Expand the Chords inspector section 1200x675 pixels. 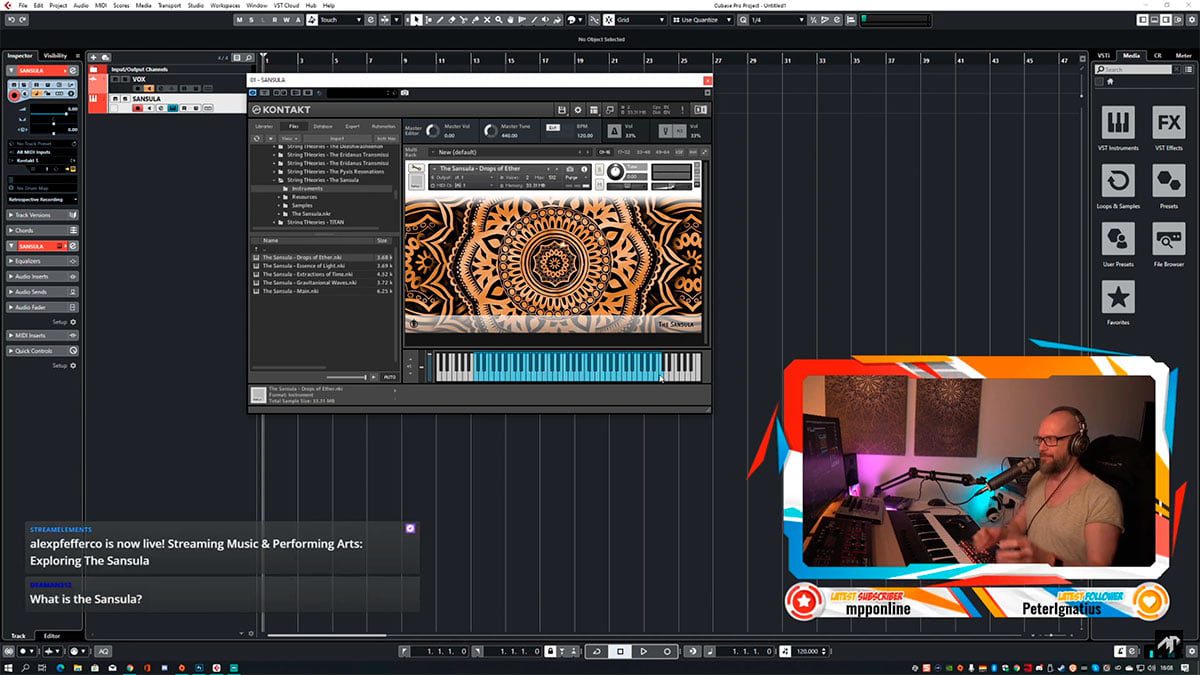pyautogui.click(x=43, y=230)
